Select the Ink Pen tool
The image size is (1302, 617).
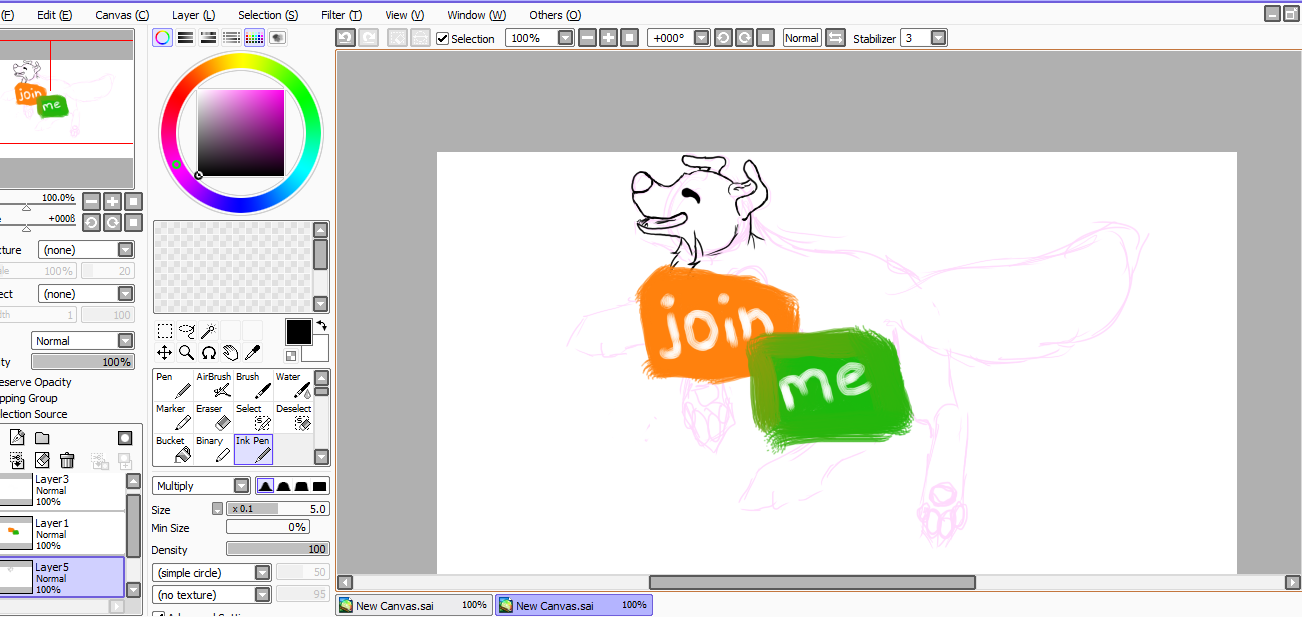pyautogui.click(x=253, y=449)
